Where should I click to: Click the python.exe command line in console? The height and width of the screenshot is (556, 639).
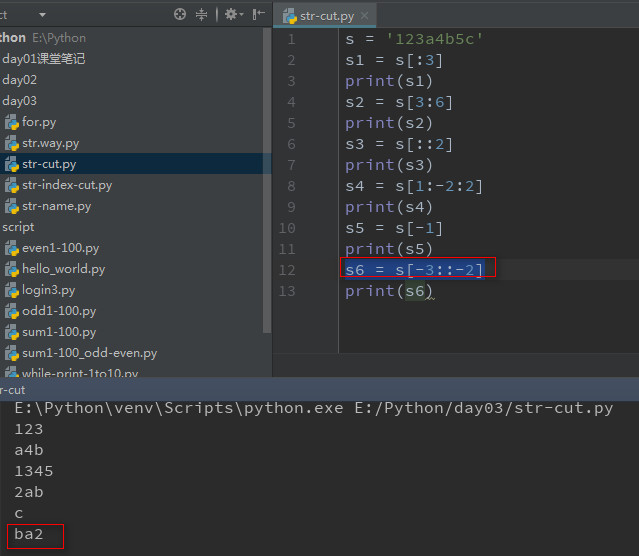pyautogui.click(x=314, y=408)
